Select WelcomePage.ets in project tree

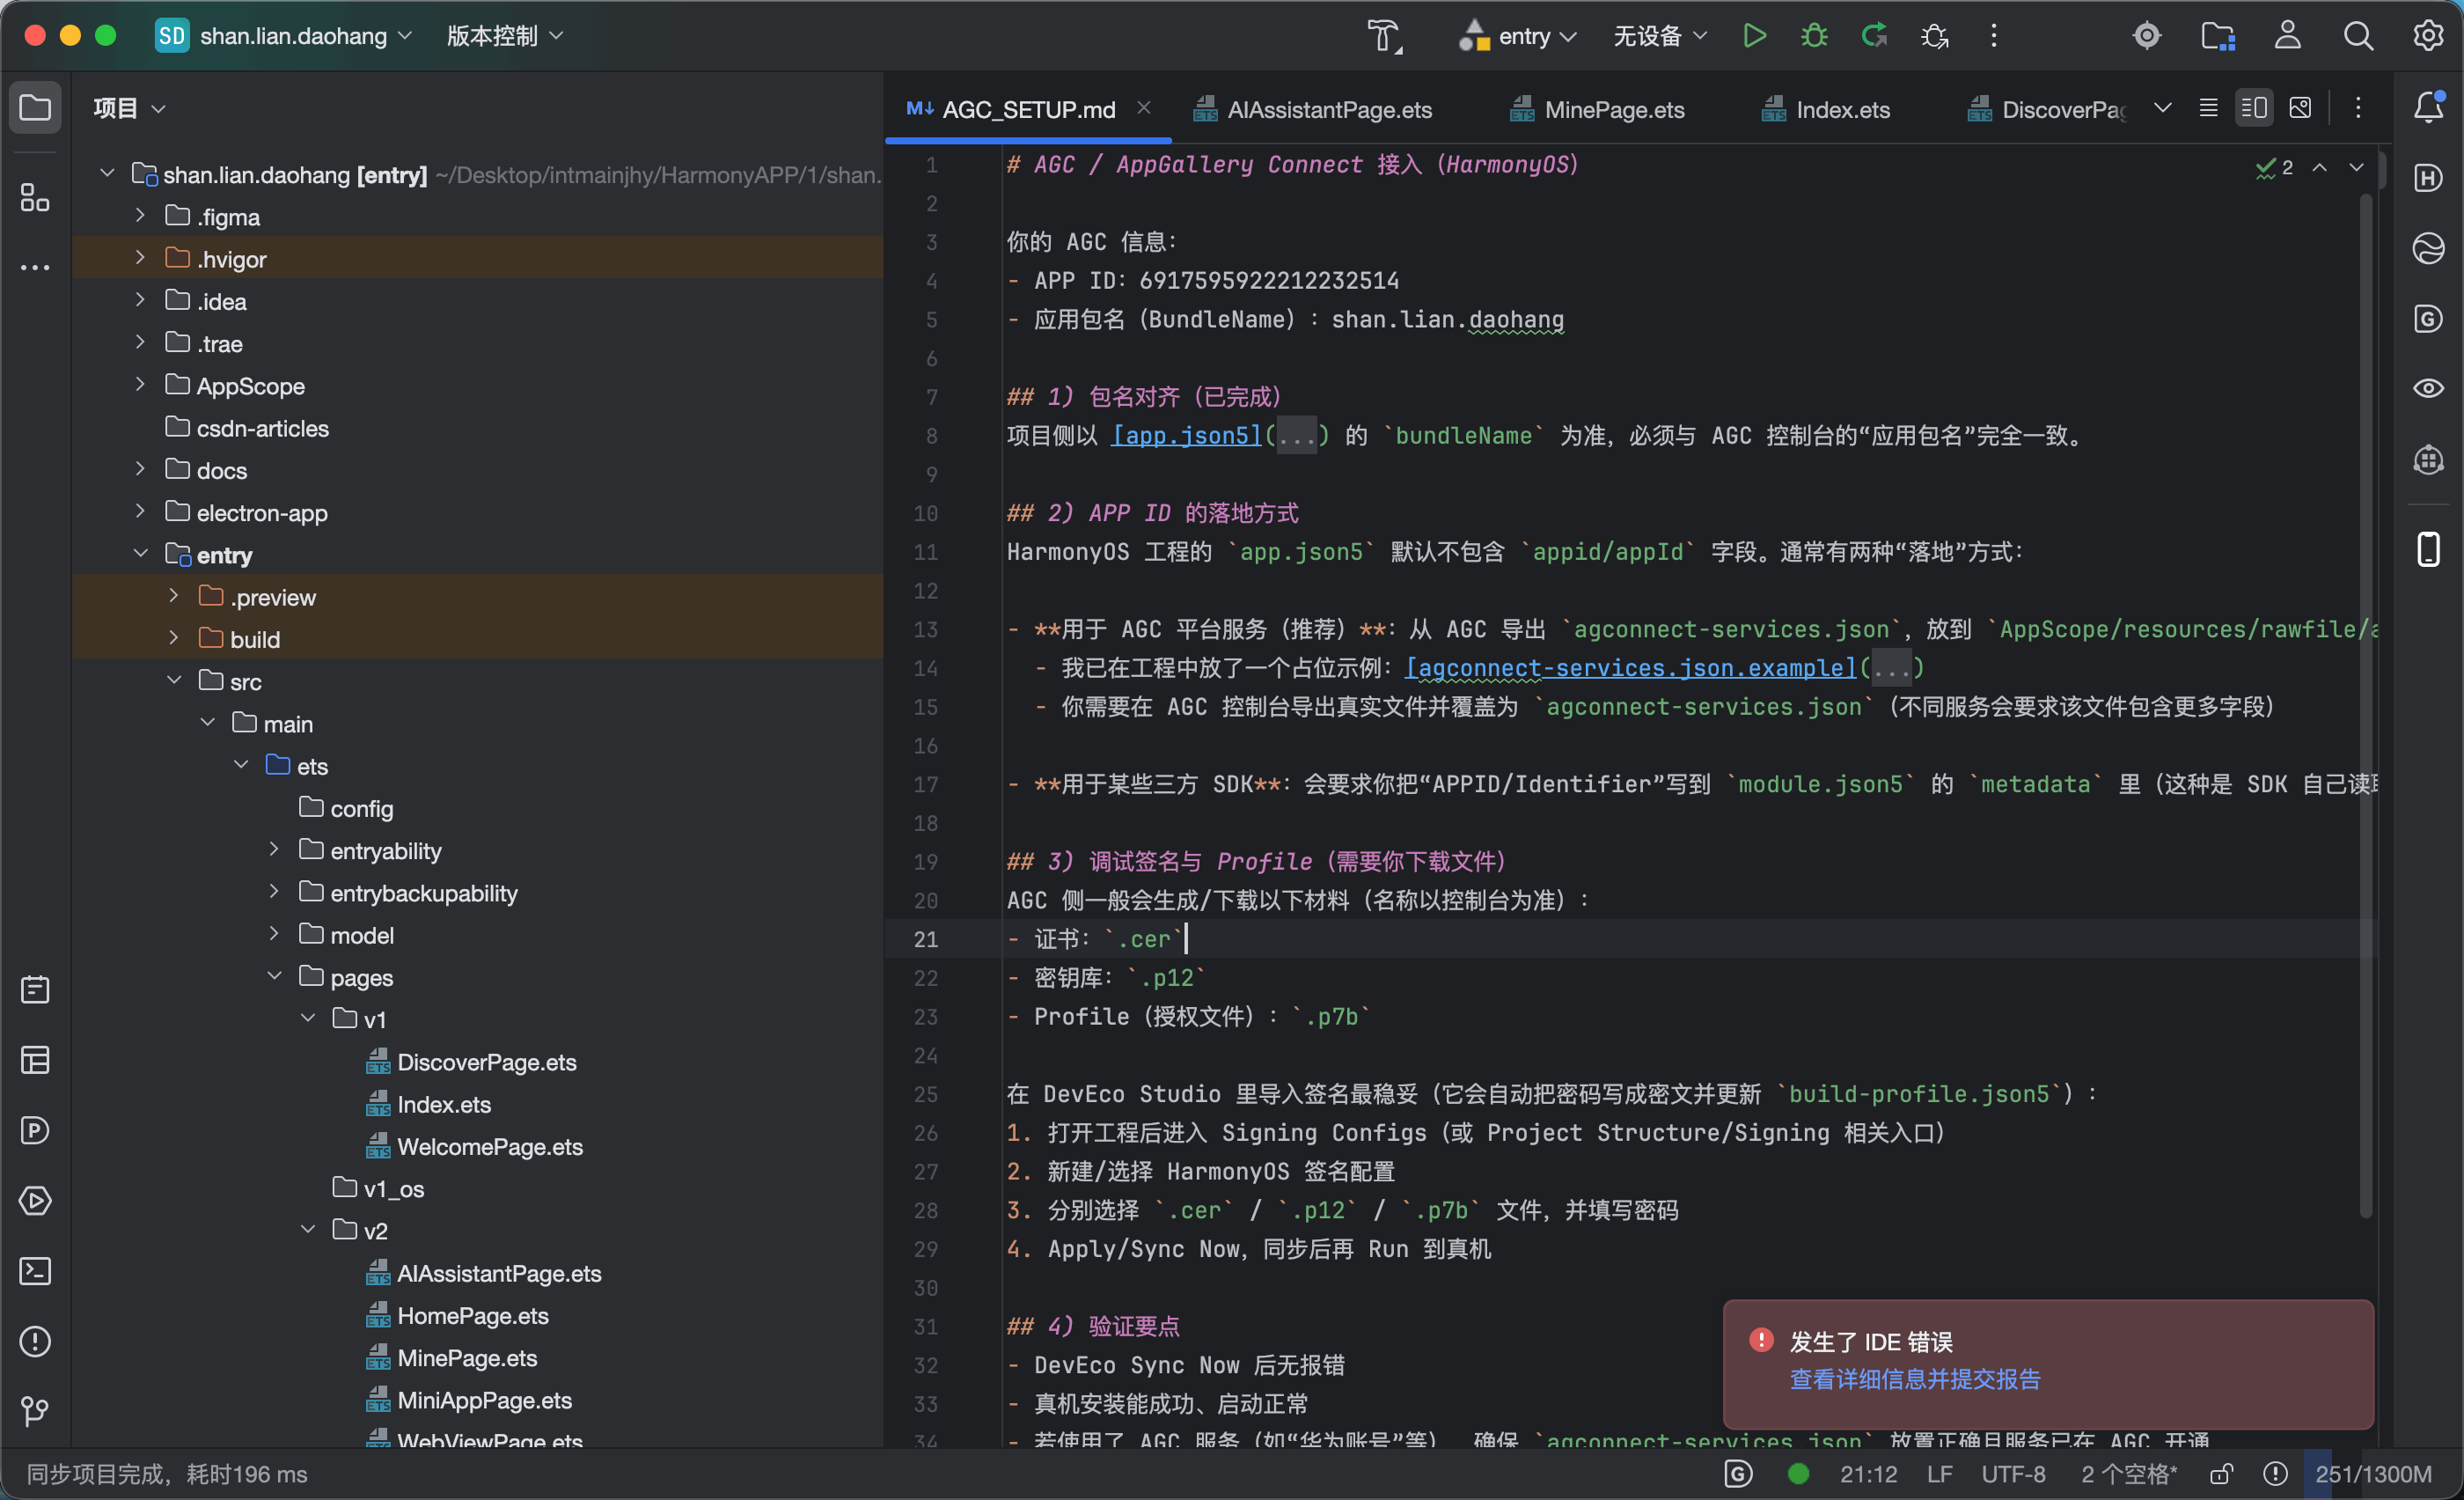(x=489, y=1146)
